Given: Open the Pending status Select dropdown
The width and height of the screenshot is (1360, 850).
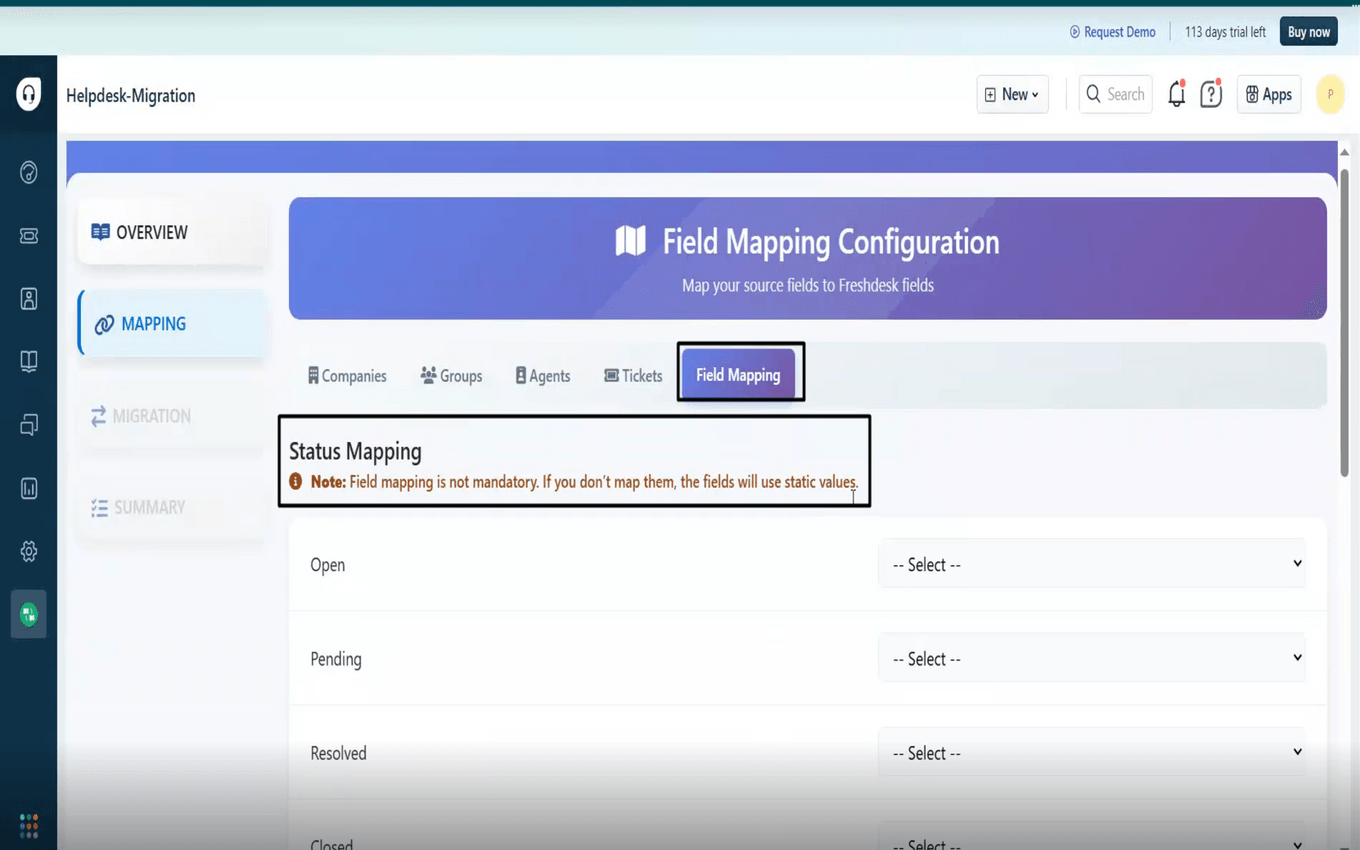Looking at the screenshot, I should pos(1092,658).
